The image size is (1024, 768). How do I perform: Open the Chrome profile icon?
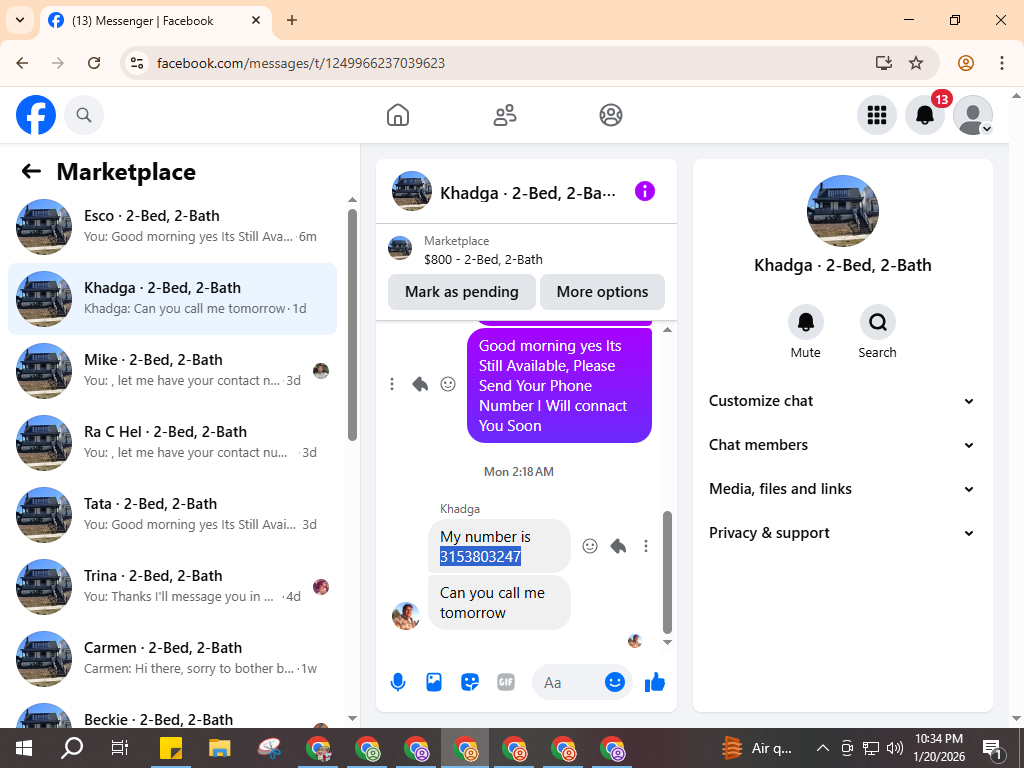[965, 63]
